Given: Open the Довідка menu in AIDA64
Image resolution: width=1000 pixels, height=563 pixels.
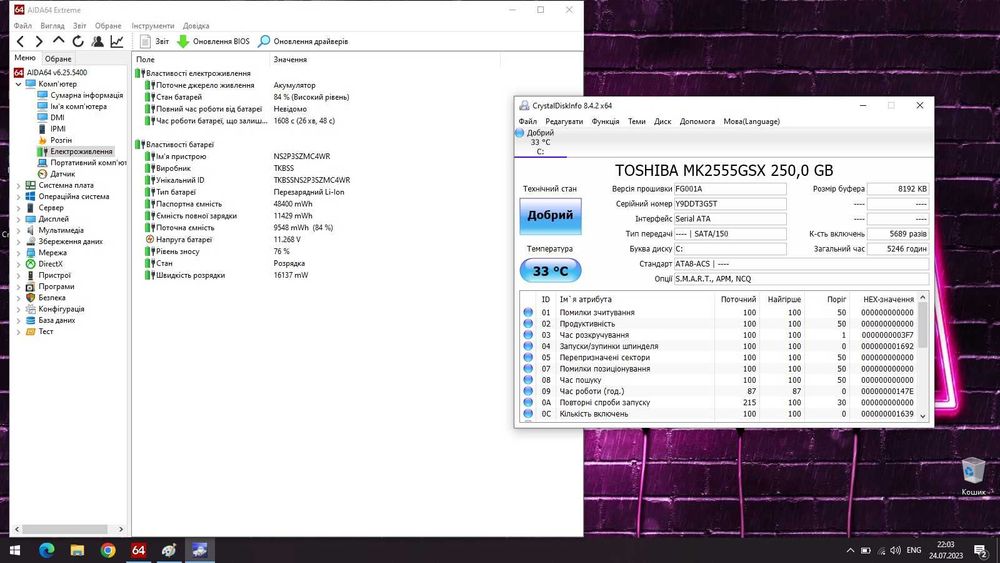Looking at the screenshot, I should click(x=196, y=26).
